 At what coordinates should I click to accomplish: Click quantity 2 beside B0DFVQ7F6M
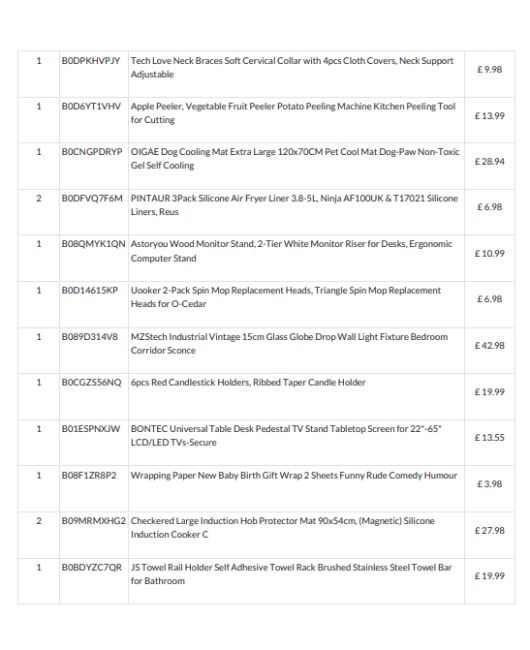[39, 199]
